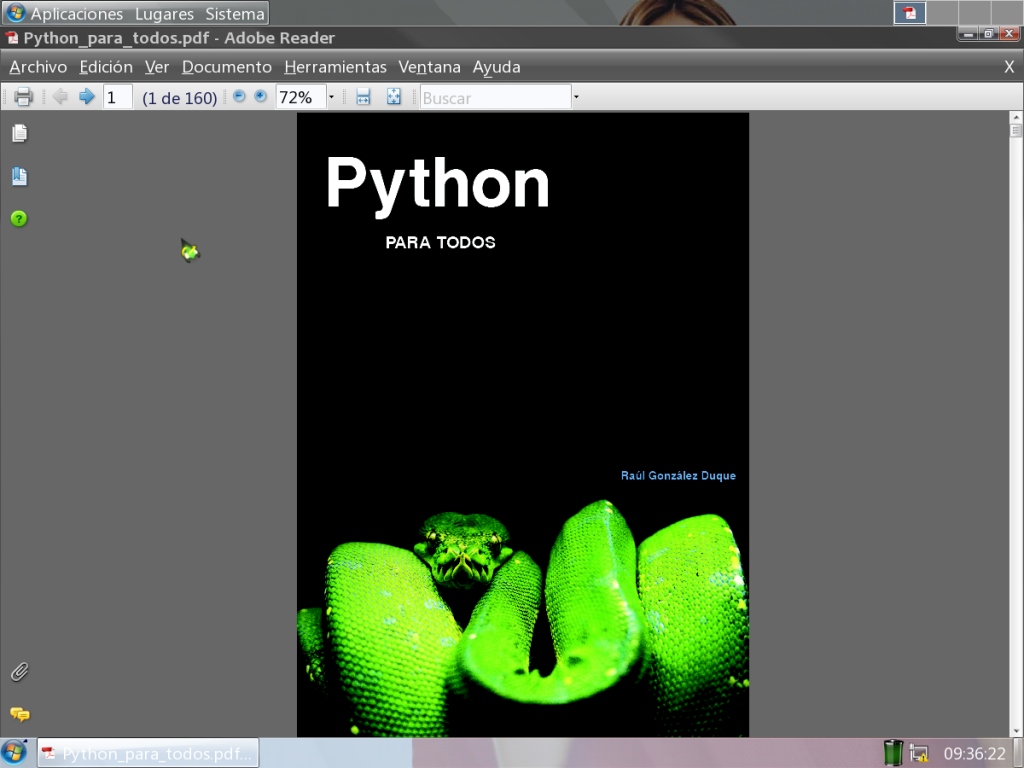Zoom out with the minus button
The height and width of the screenshot is (768, 1024).
(x=239, y=97)
